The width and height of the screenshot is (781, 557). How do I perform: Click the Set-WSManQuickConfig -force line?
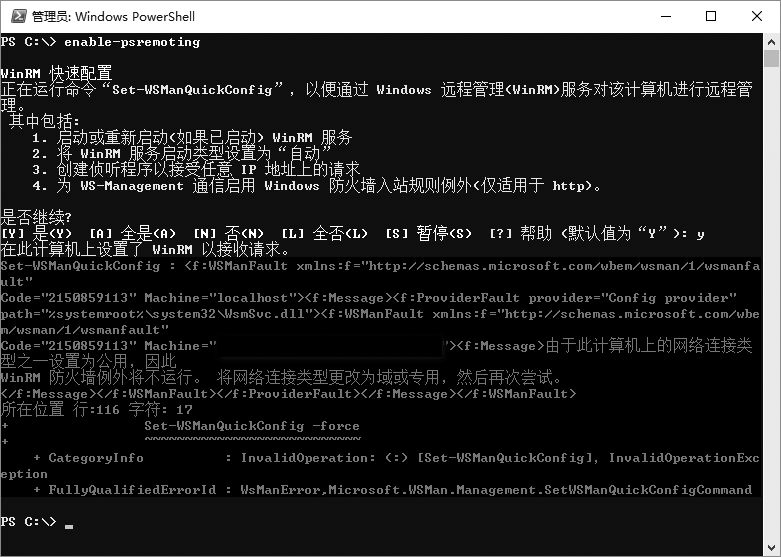coord(251,426)
